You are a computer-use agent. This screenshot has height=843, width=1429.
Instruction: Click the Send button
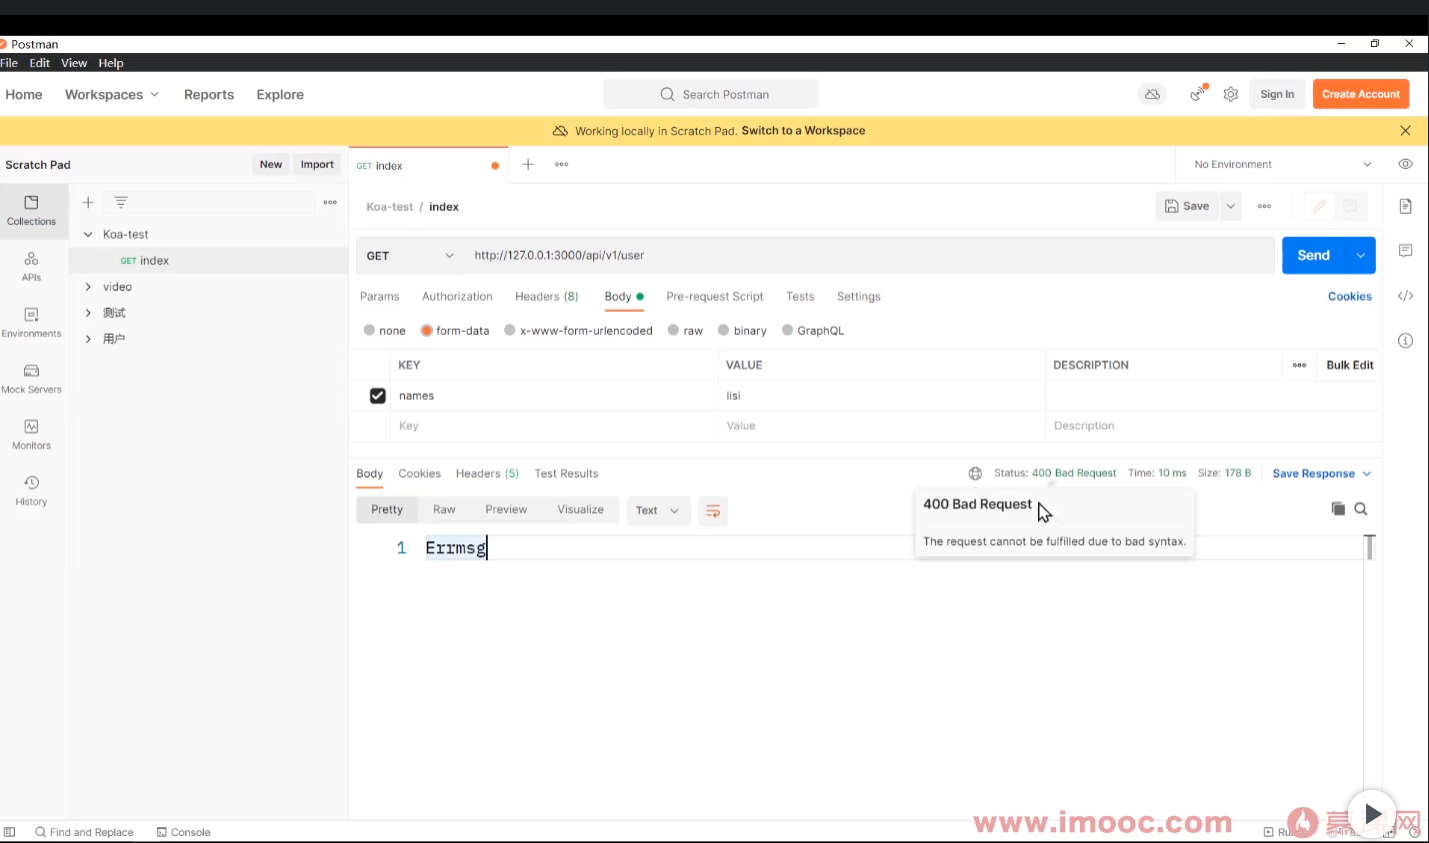point(1314,256)
